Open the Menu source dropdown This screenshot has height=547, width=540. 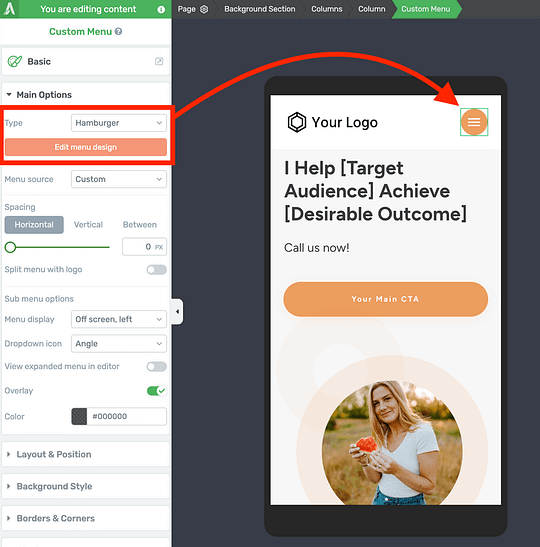pyautogui.click(x=119, y=179)
